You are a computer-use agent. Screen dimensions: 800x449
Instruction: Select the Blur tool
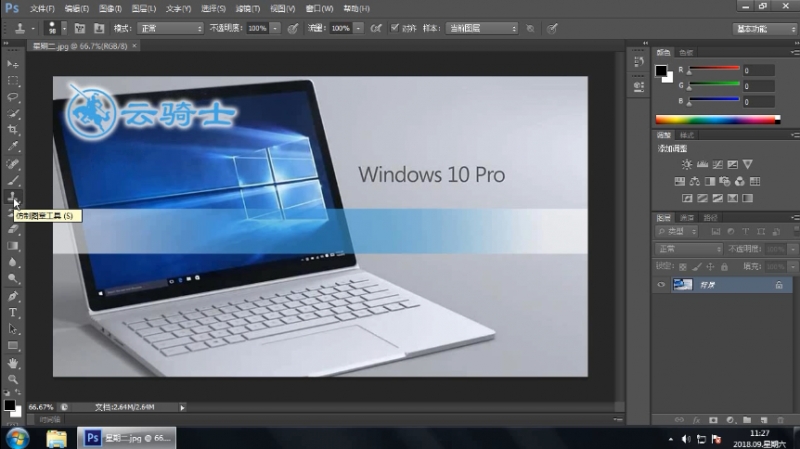click(x=13, y=262)
